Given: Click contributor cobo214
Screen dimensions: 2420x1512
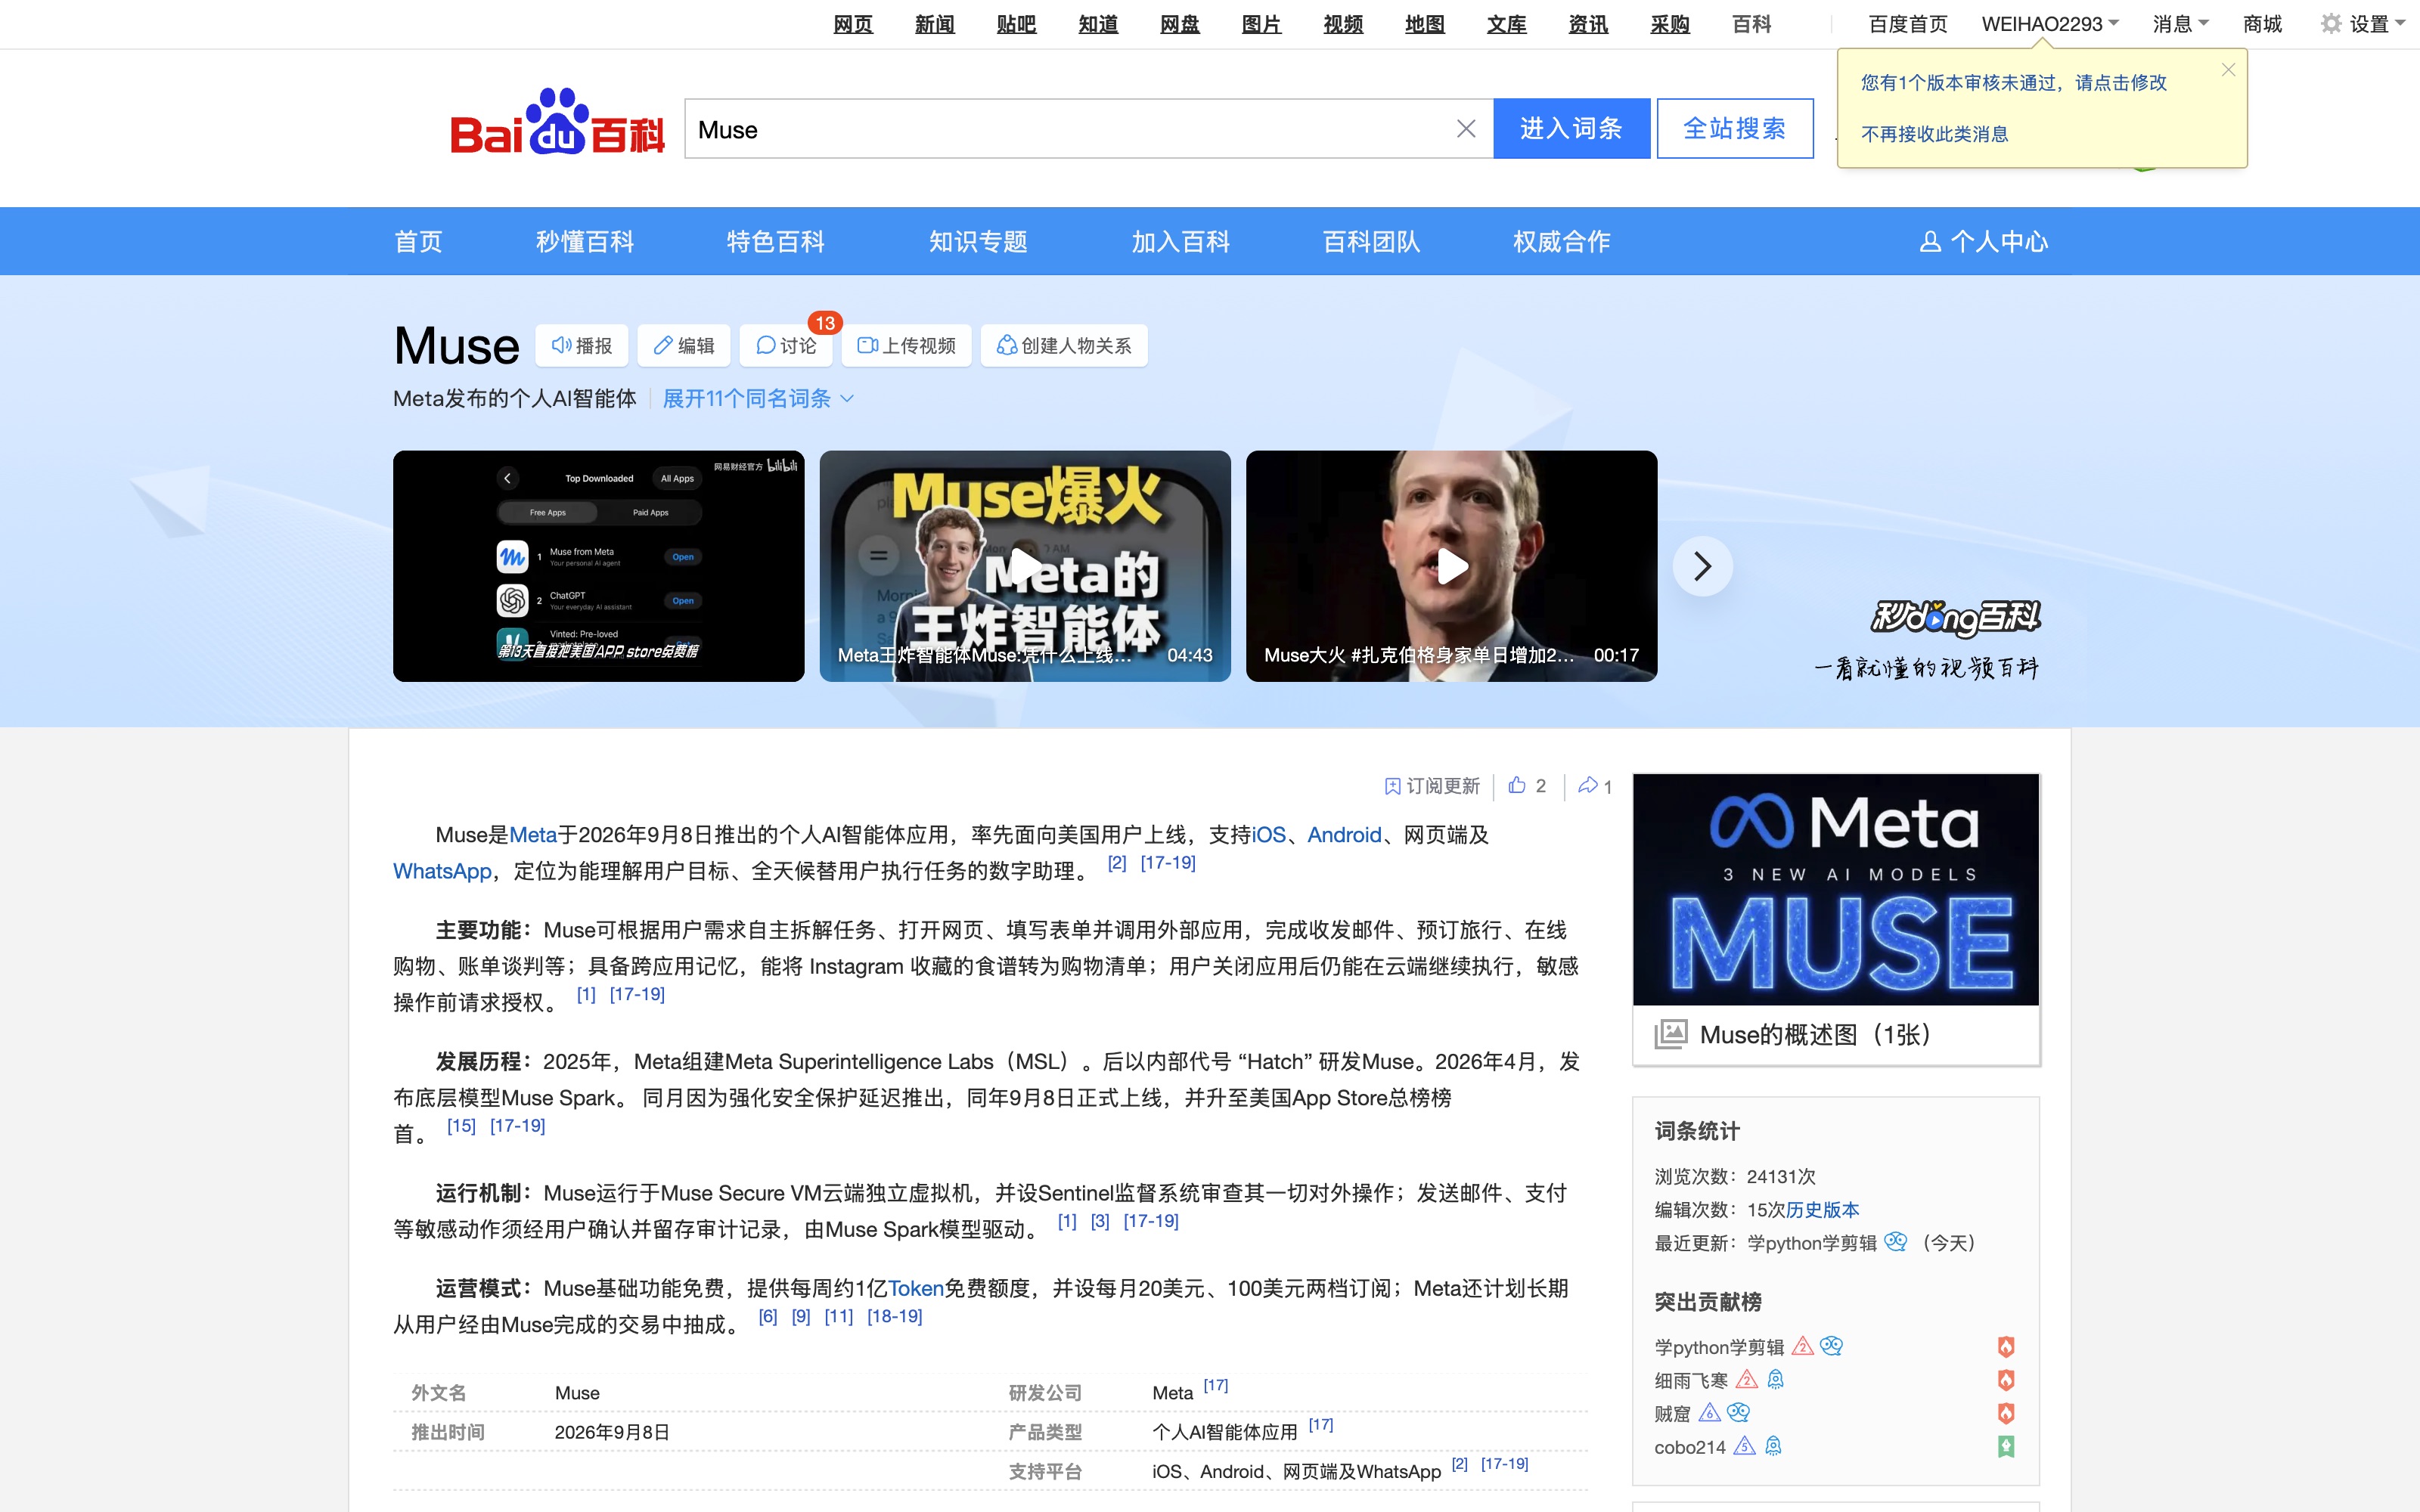Looking at the screenshot, I should click(1690, 1447).
